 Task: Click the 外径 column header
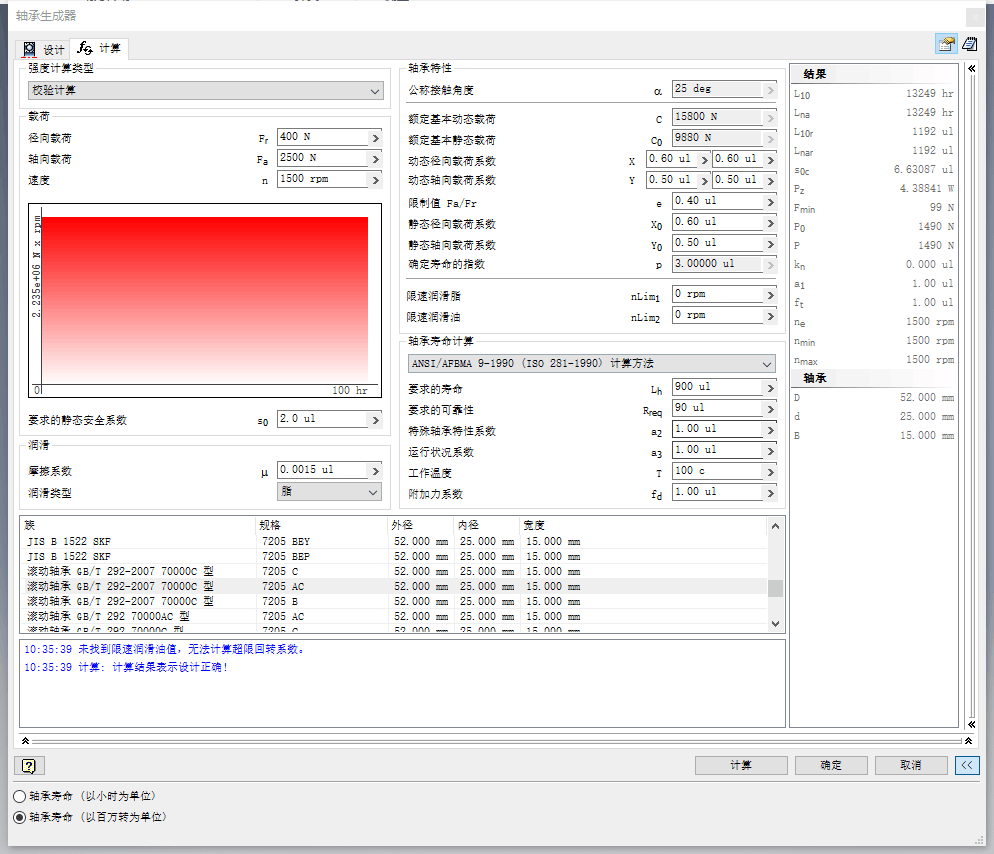point(421,525)
